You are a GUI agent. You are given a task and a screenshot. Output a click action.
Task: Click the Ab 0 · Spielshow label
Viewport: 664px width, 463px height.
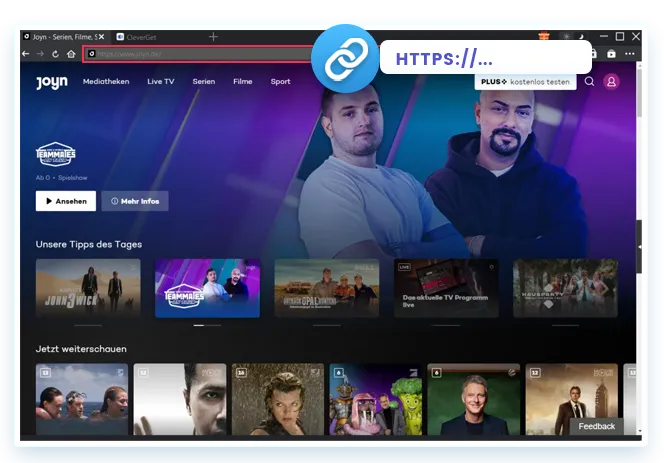(61, 178)
